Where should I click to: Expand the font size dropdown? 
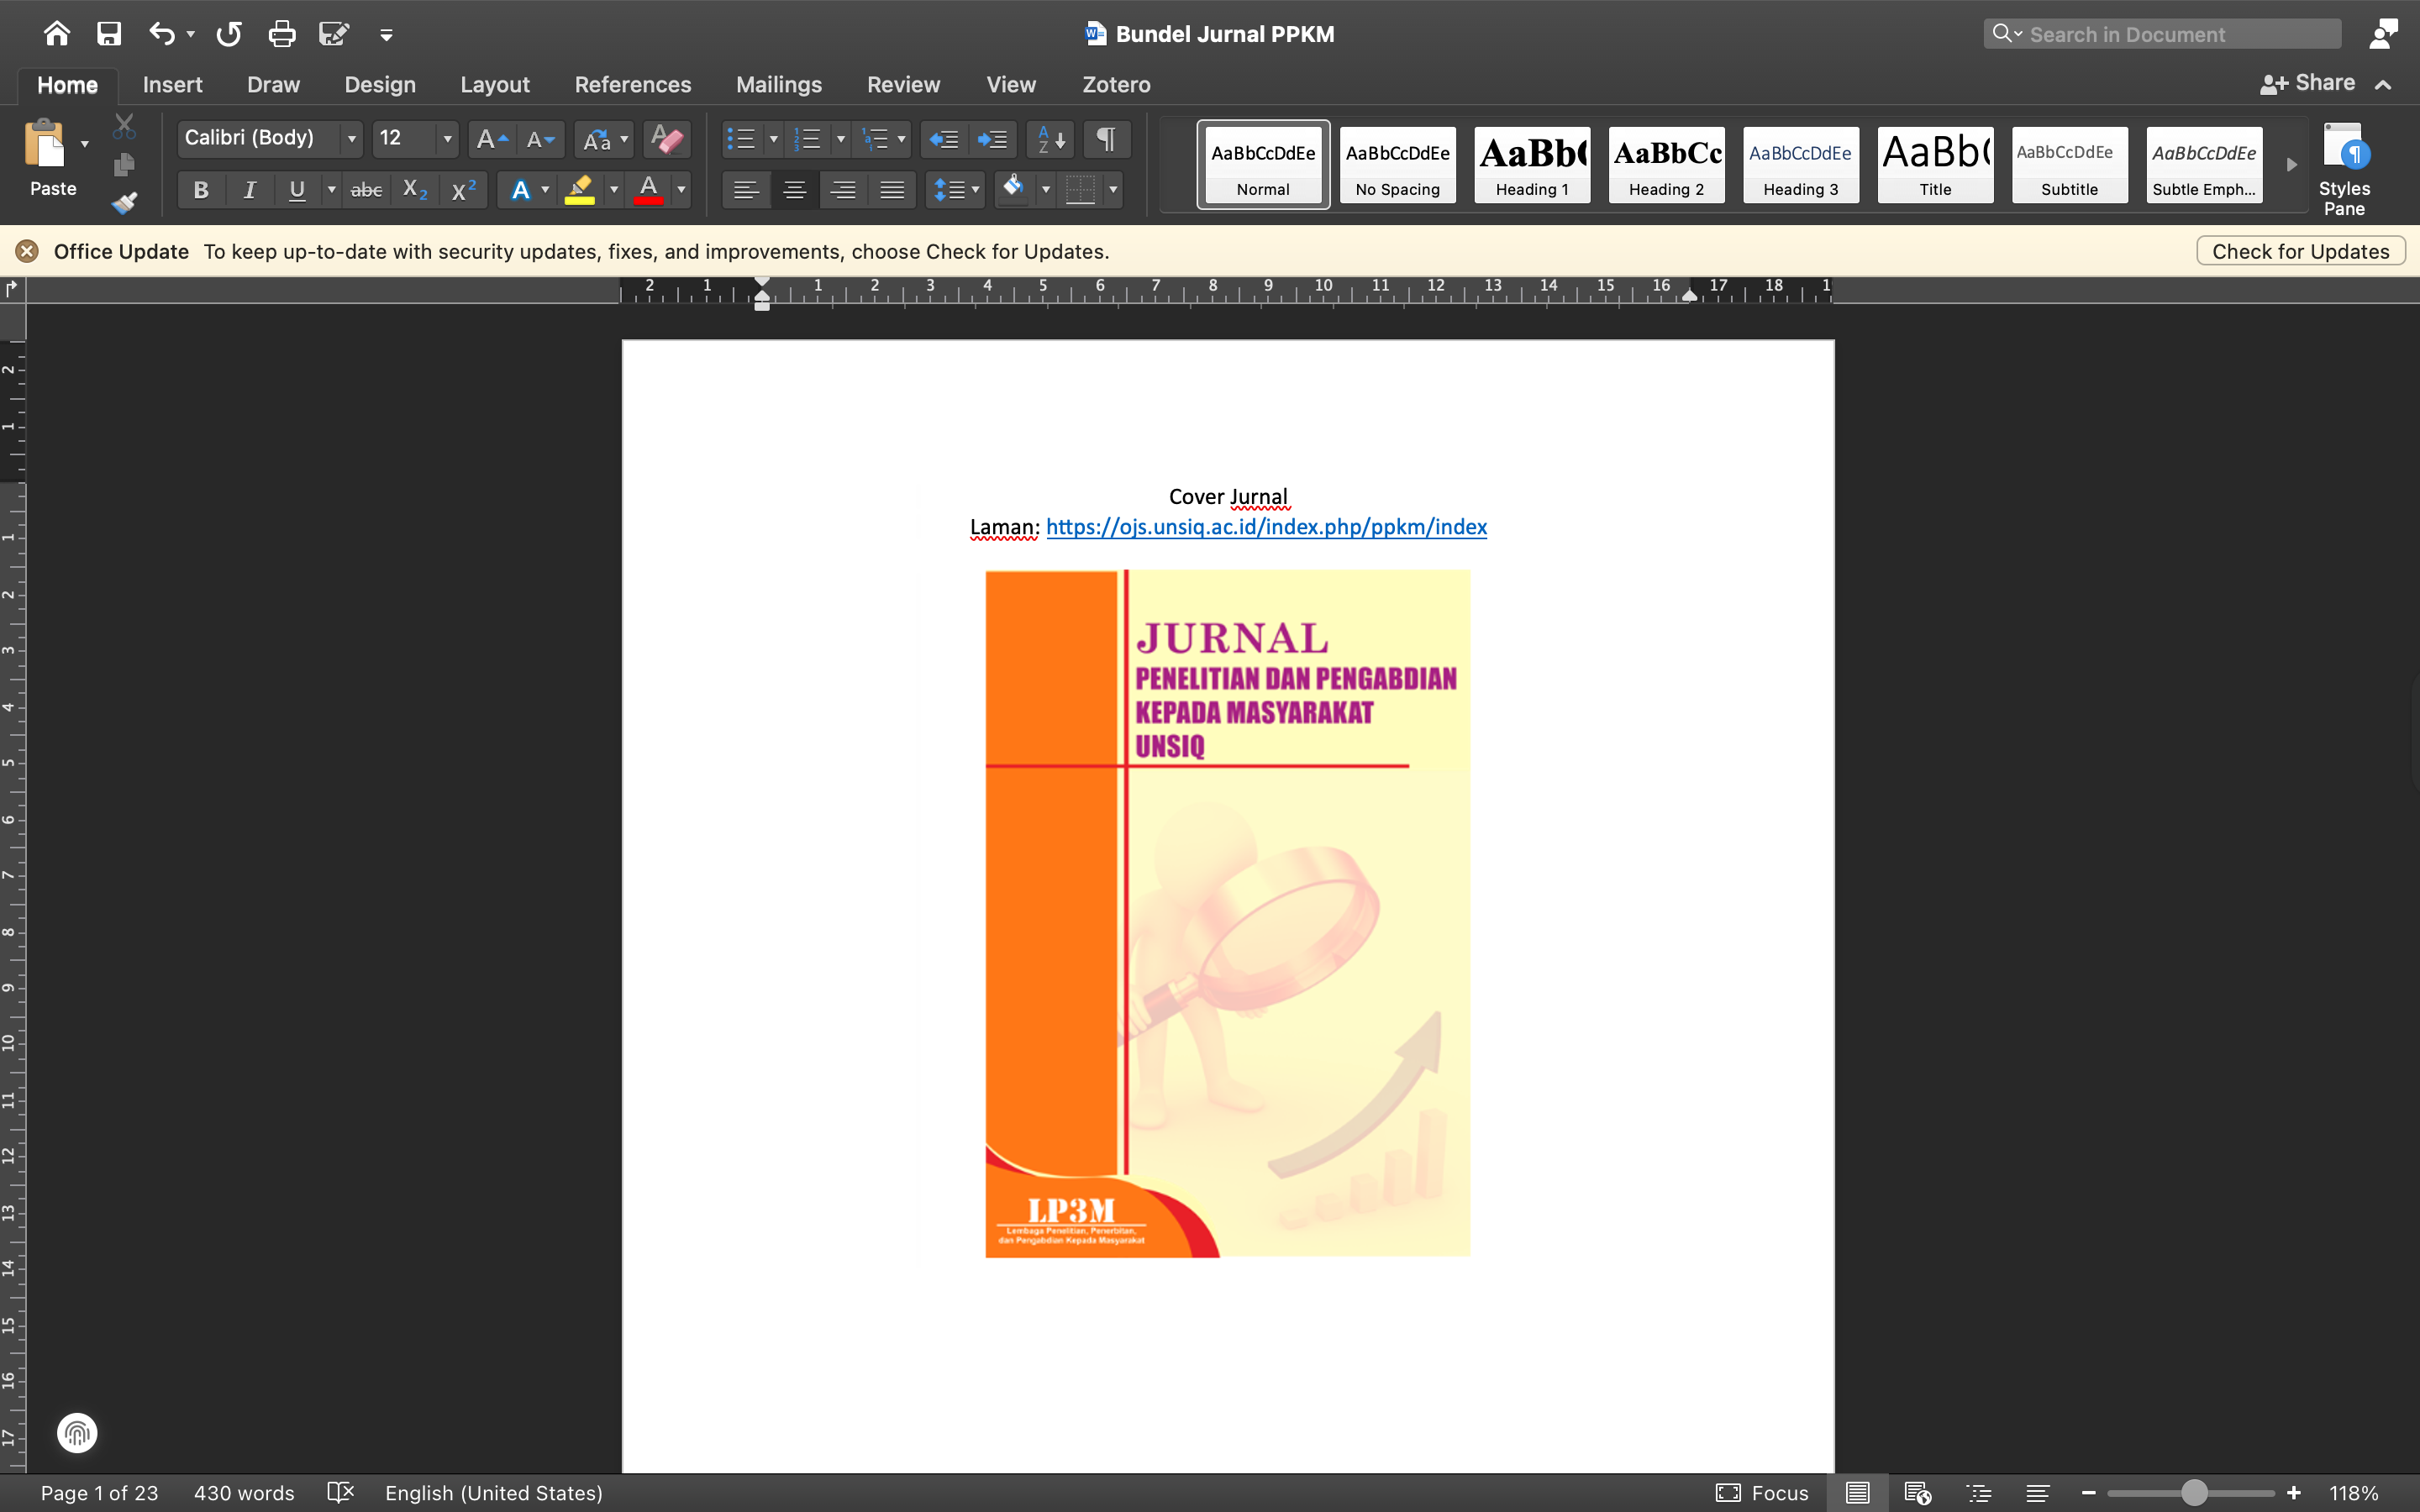coord(447,139)
